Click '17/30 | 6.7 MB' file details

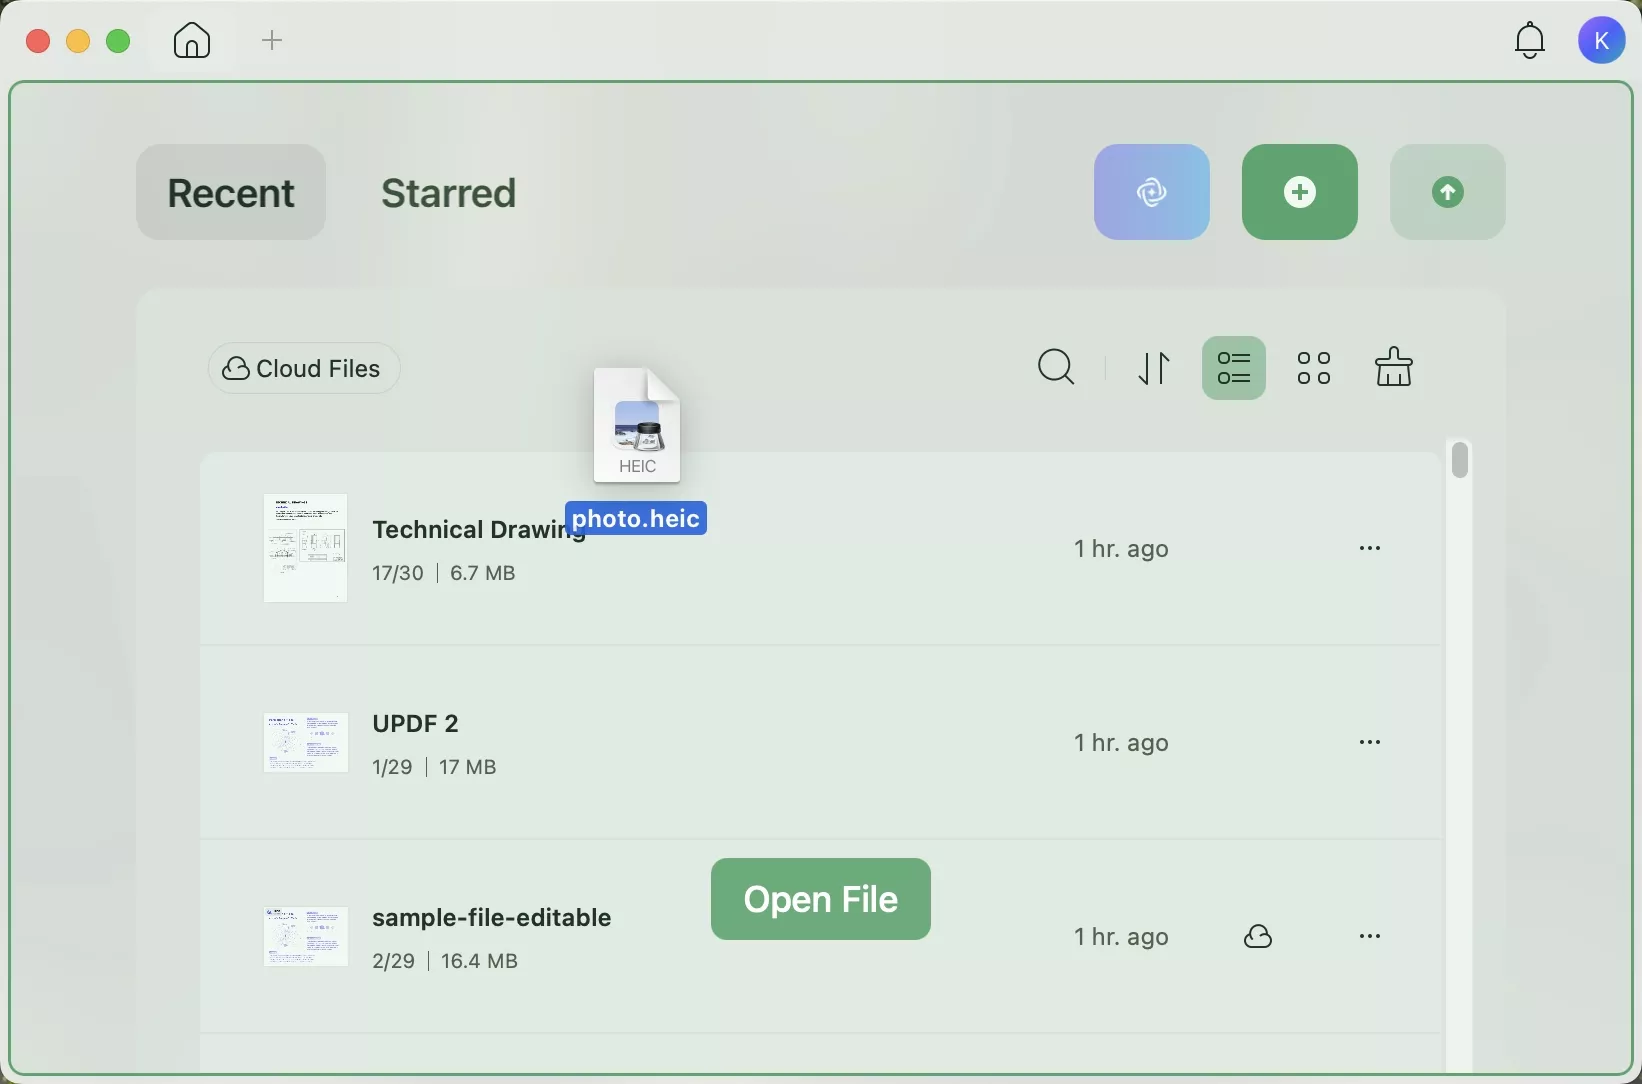coord(444,574)
